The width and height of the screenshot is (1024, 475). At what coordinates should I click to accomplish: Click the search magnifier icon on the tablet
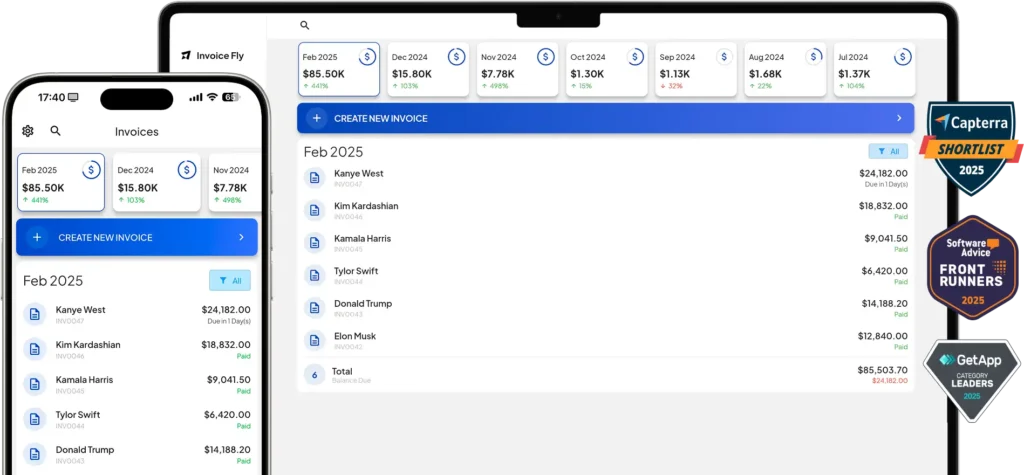(x=305, y=25)
